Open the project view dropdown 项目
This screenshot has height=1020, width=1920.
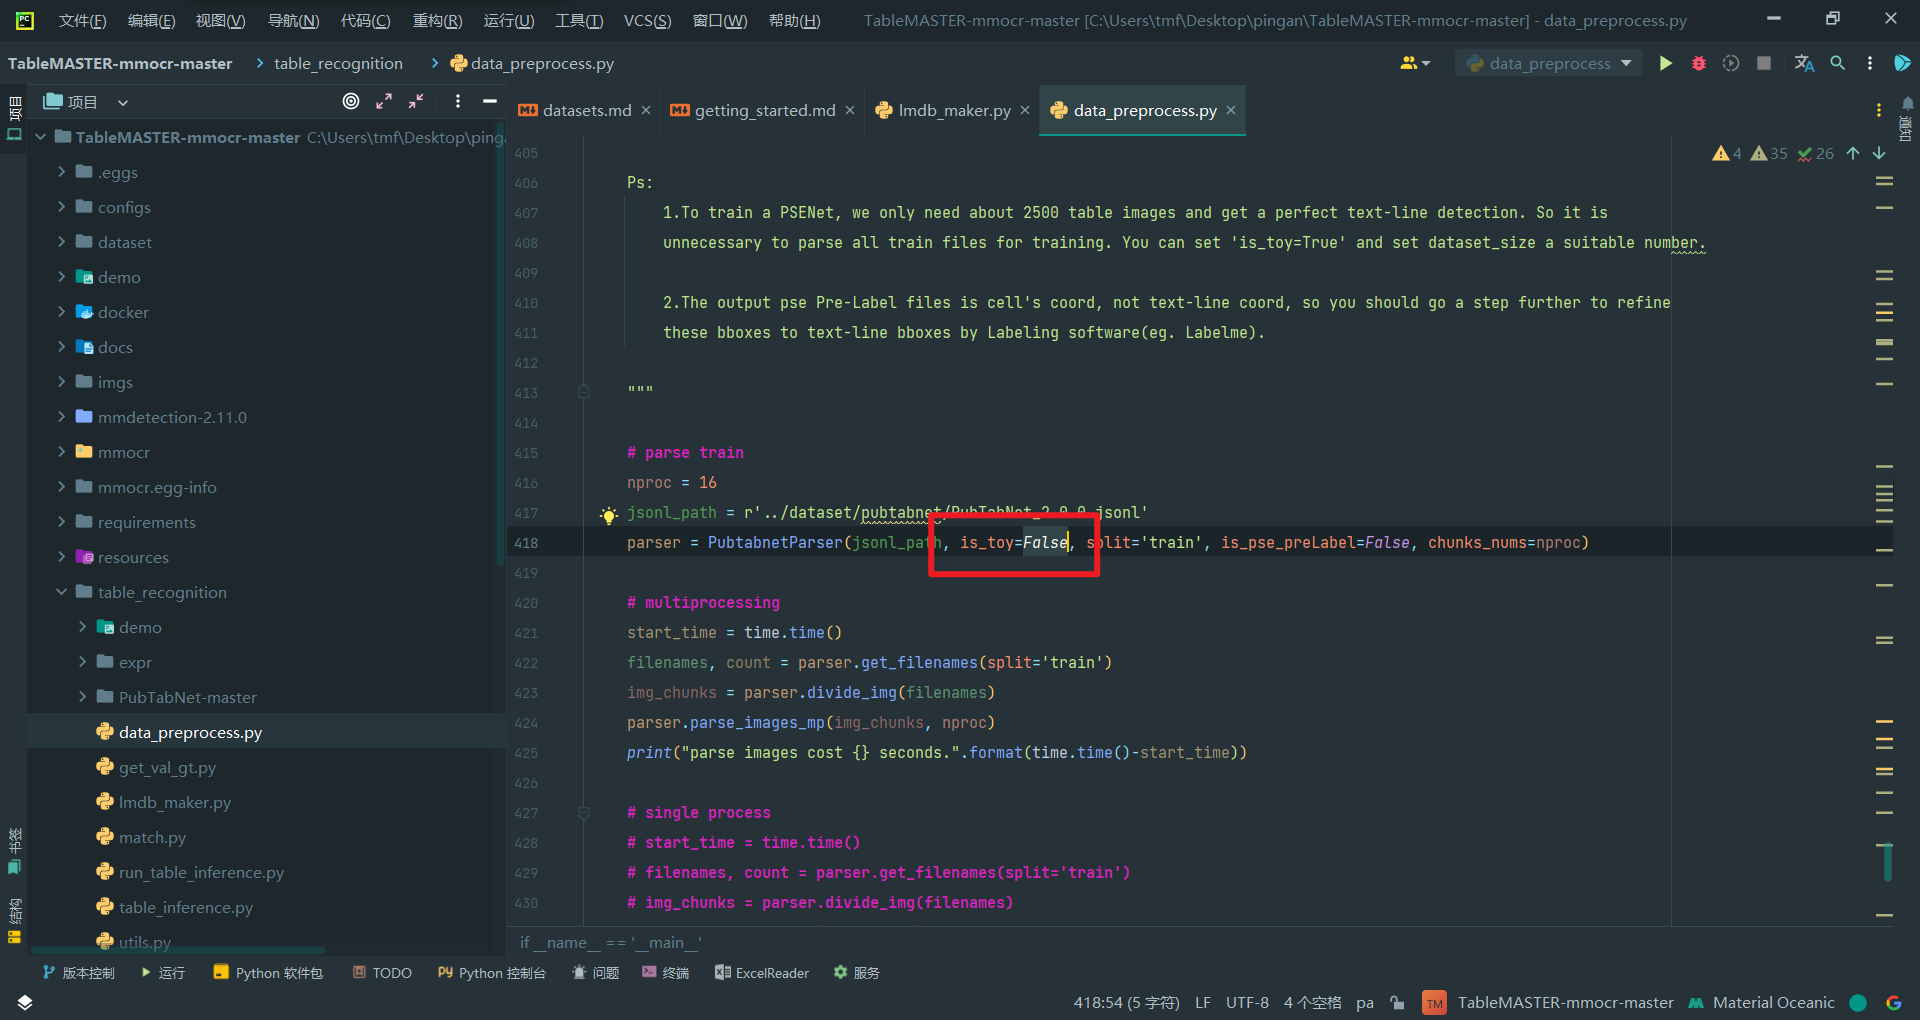pos(86,101)
